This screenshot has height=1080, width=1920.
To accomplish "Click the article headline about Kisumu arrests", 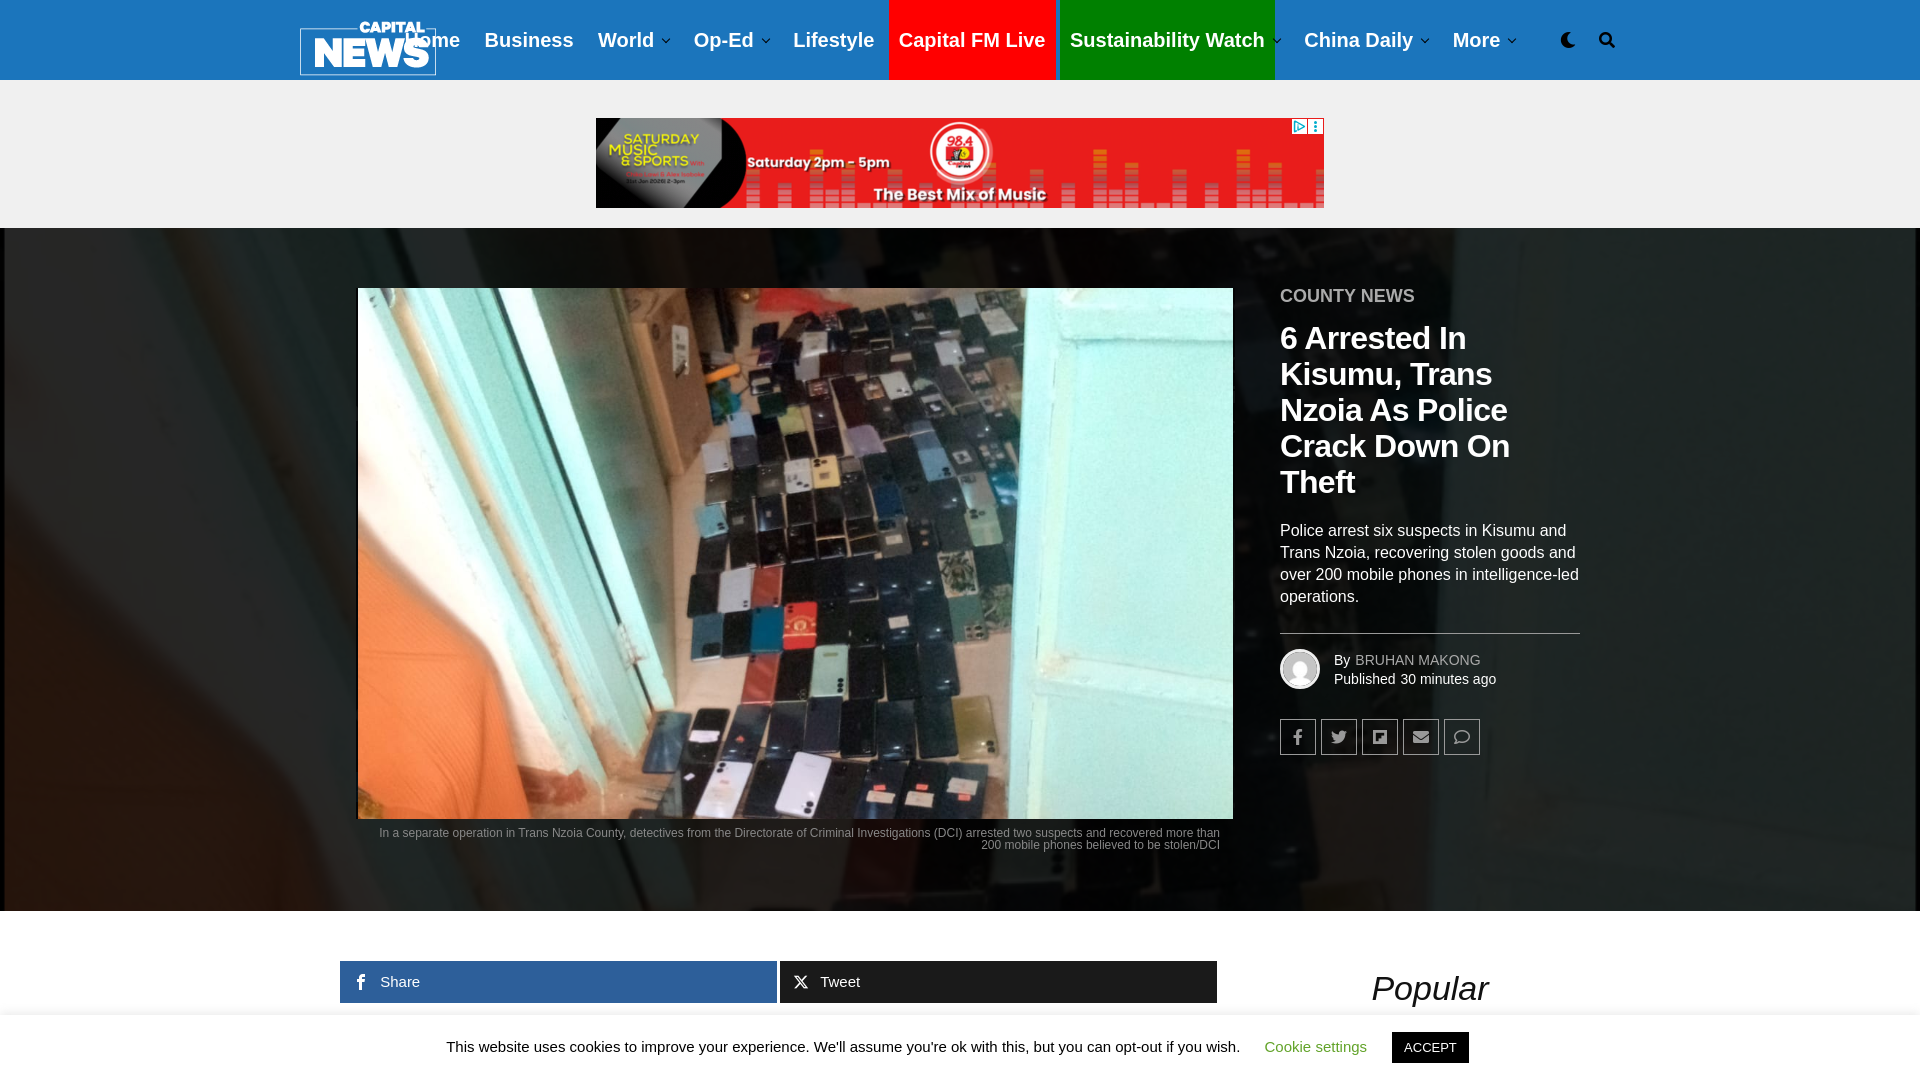I will tap(1395, 410).
